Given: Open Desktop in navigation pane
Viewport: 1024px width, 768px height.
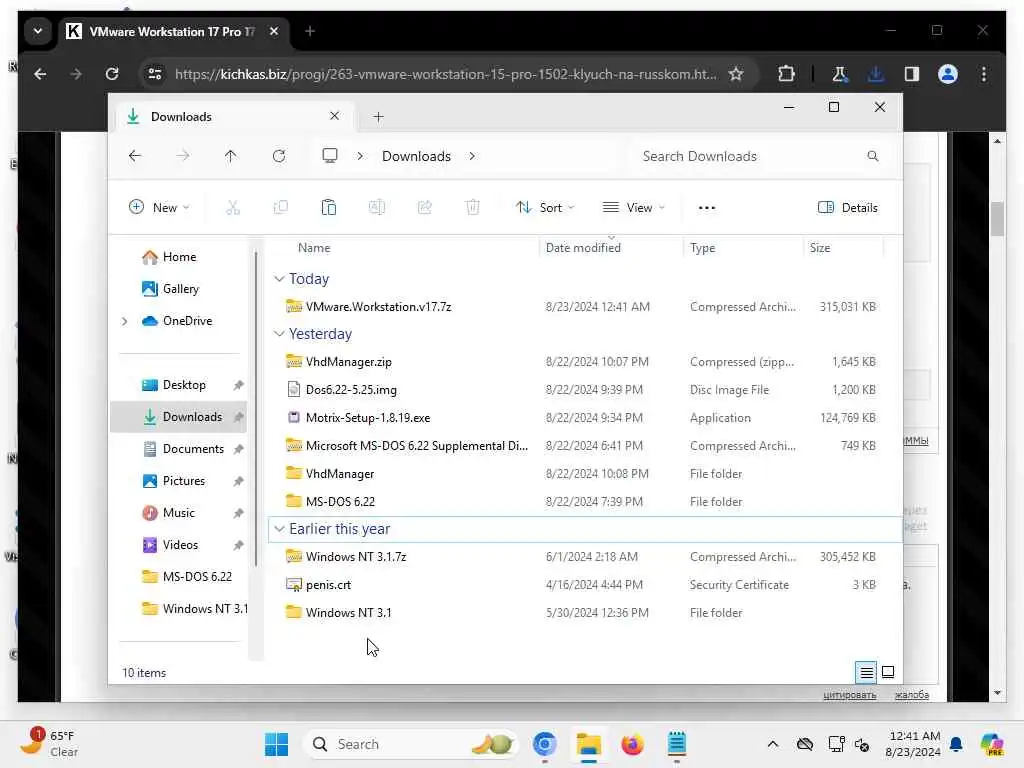Looking at the screenshot, I should click(178, 385).
